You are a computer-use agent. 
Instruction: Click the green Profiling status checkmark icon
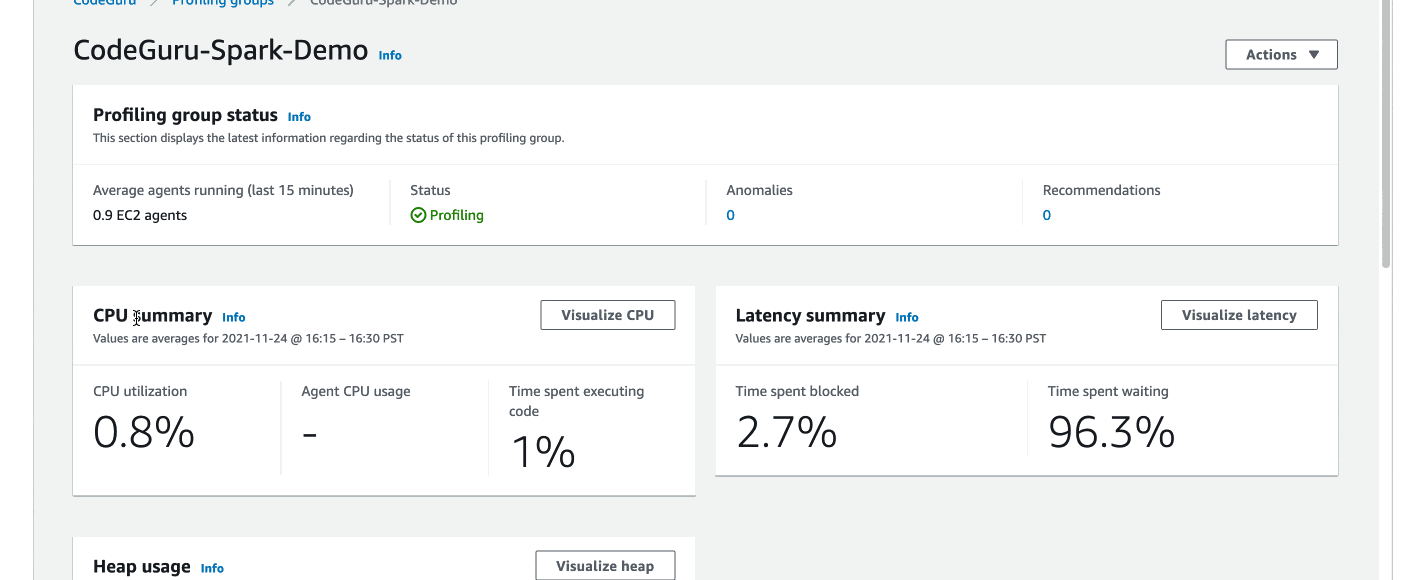coord(418,214)
